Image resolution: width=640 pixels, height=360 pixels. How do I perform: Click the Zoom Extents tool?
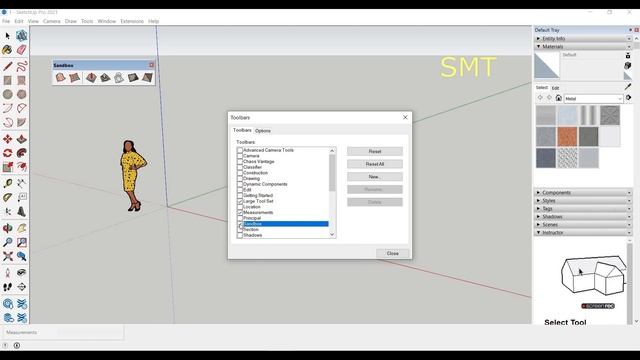8,256
